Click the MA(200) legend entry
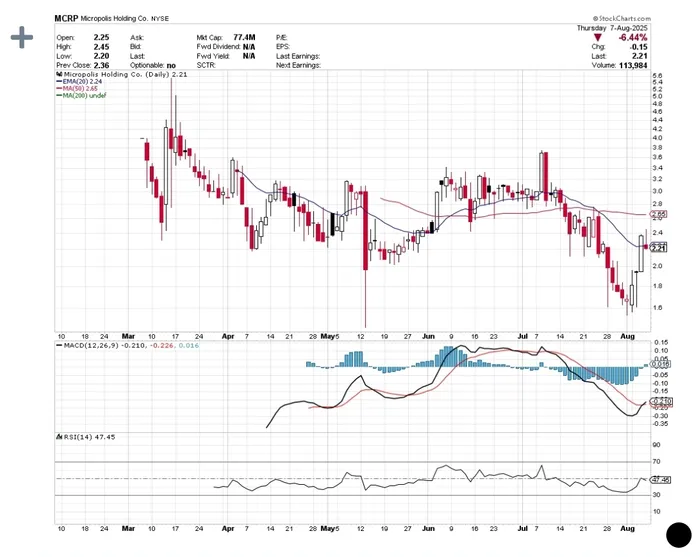The width and height of the screenshot is (700, 557). pyautogui.click(x=82, y=95)
